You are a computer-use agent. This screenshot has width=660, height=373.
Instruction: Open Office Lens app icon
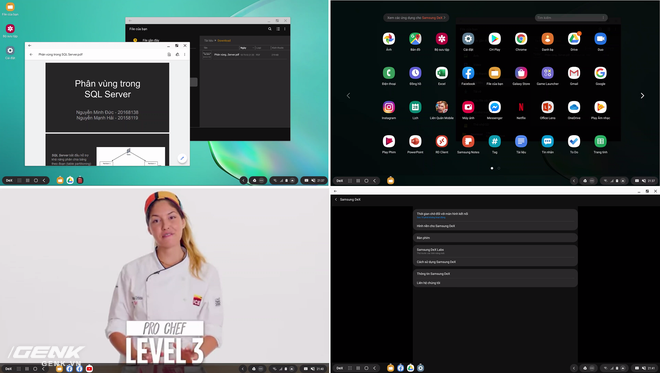tap(547, 107)
